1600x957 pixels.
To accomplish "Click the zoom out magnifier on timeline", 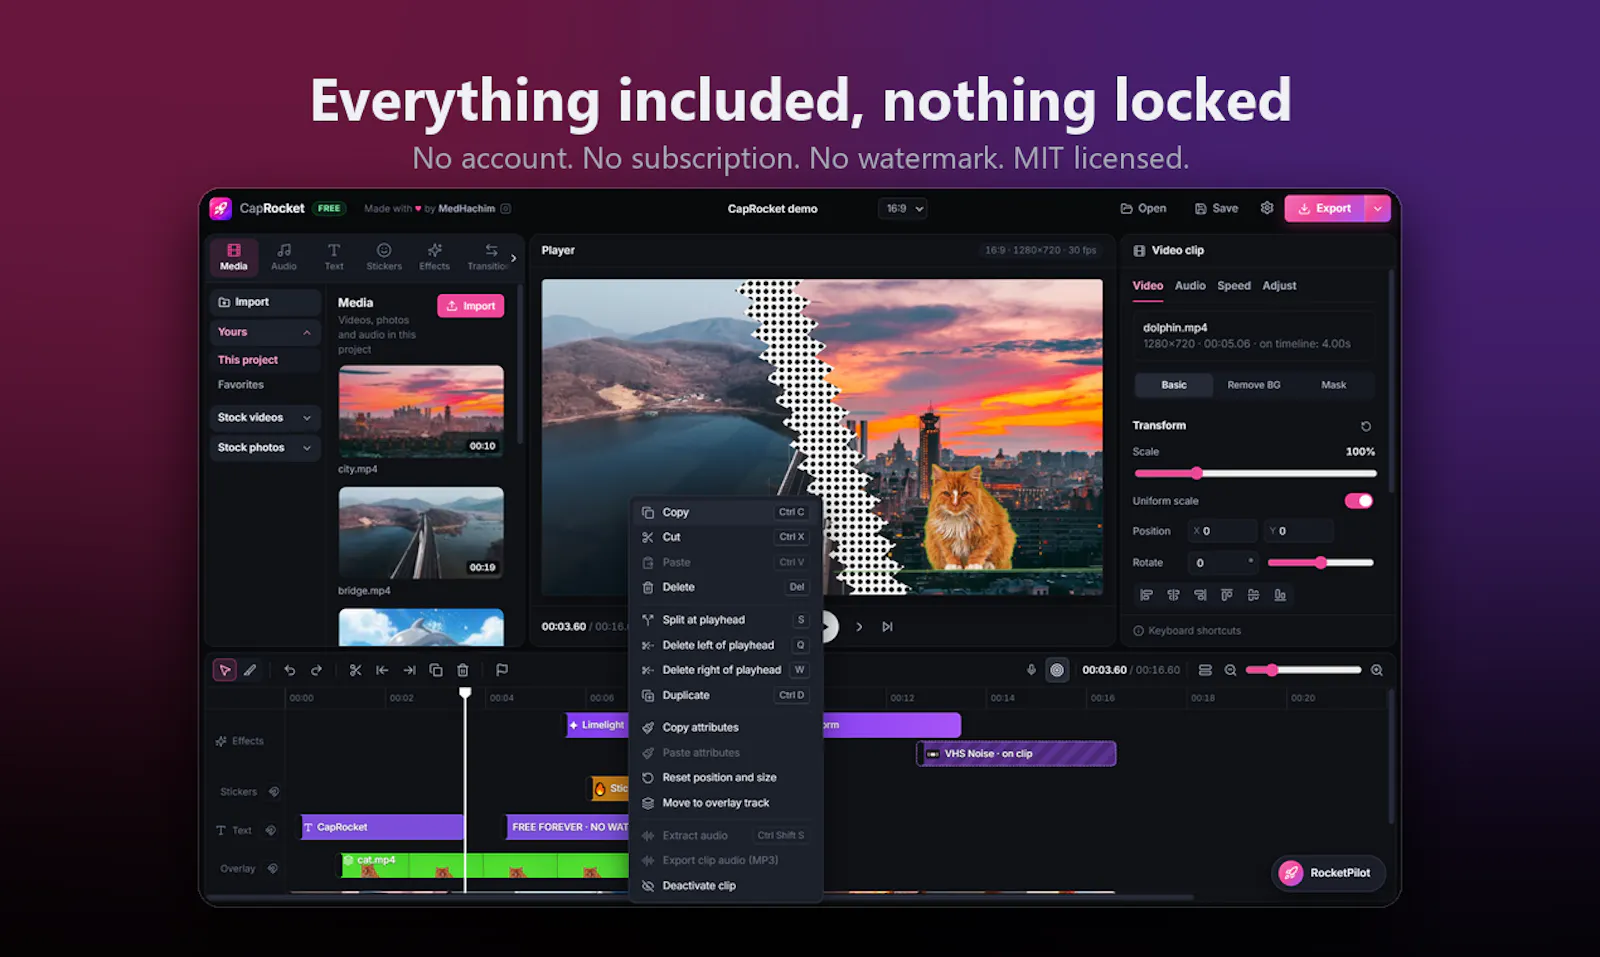I will point(1231,670).
